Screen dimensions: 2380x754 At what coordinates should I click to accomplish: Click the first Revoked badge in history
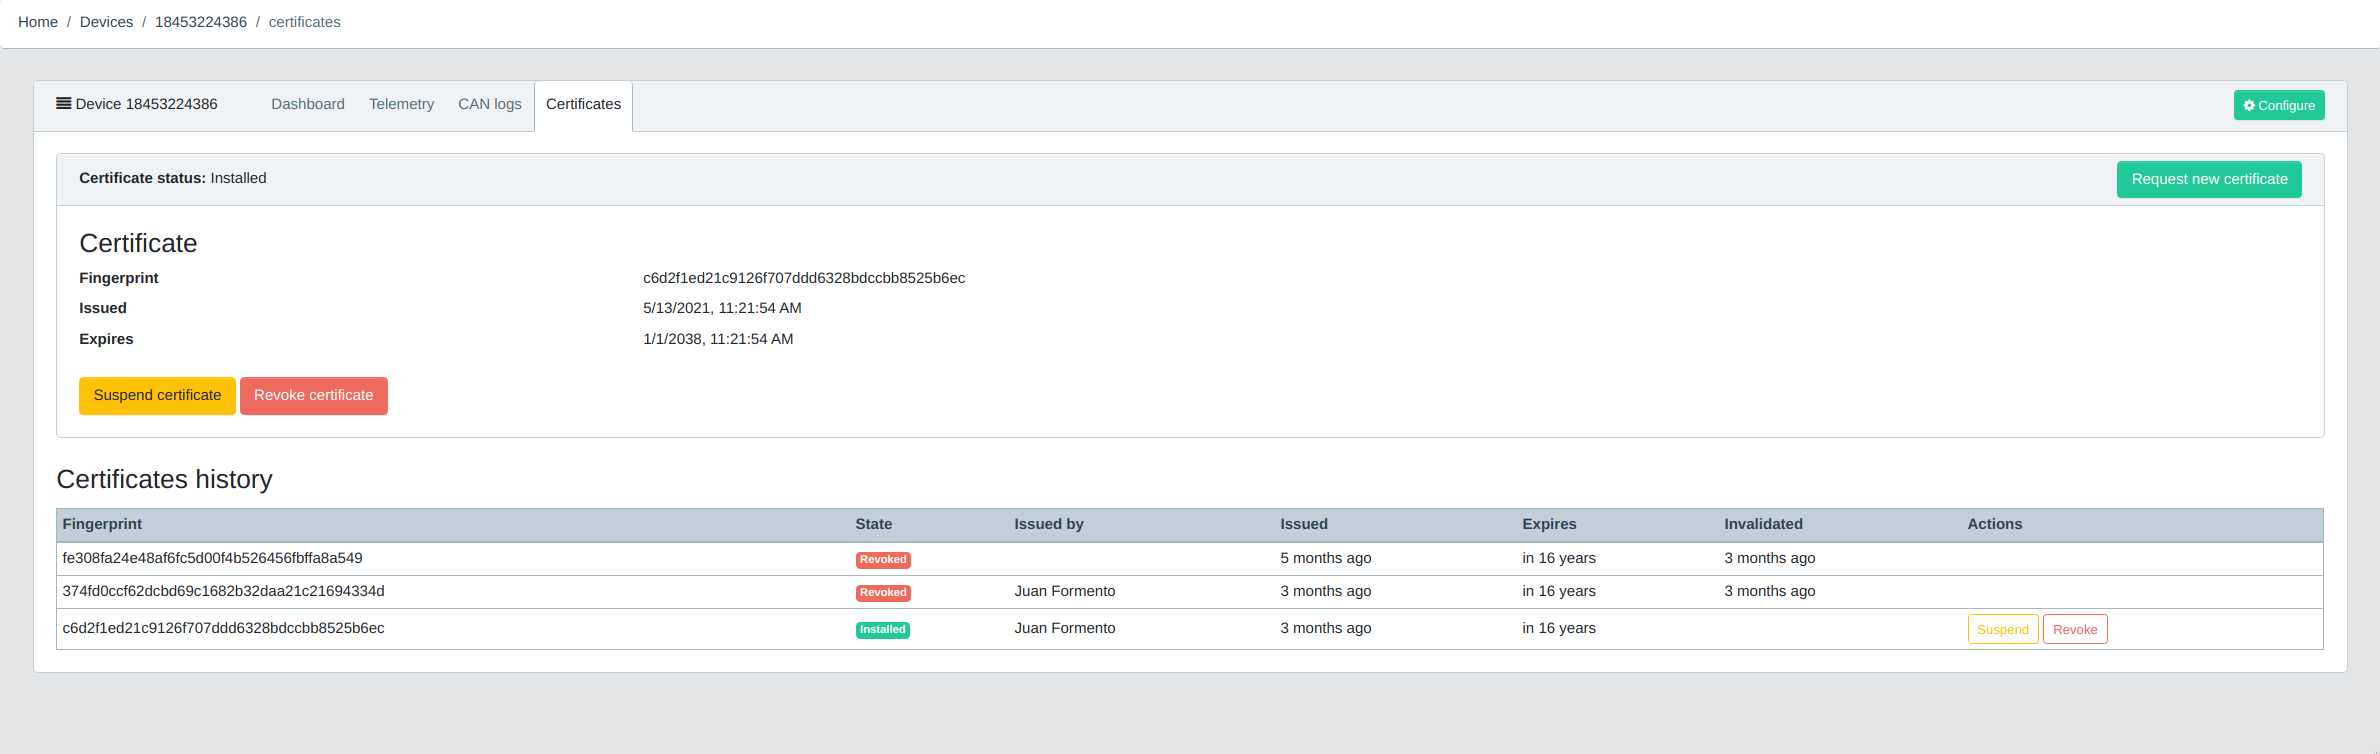point(882,560)
